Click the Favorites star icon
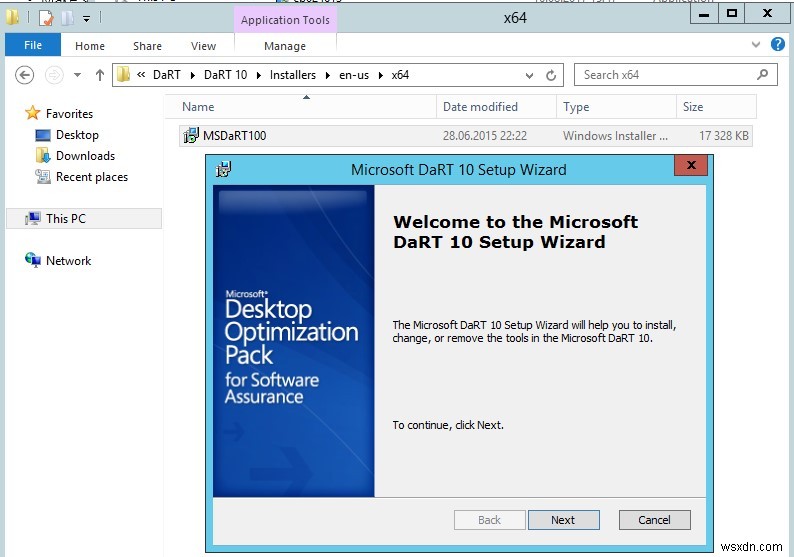The height and width of the screenshot is (557, 794). pyautogui.click(x=32, y=112)
